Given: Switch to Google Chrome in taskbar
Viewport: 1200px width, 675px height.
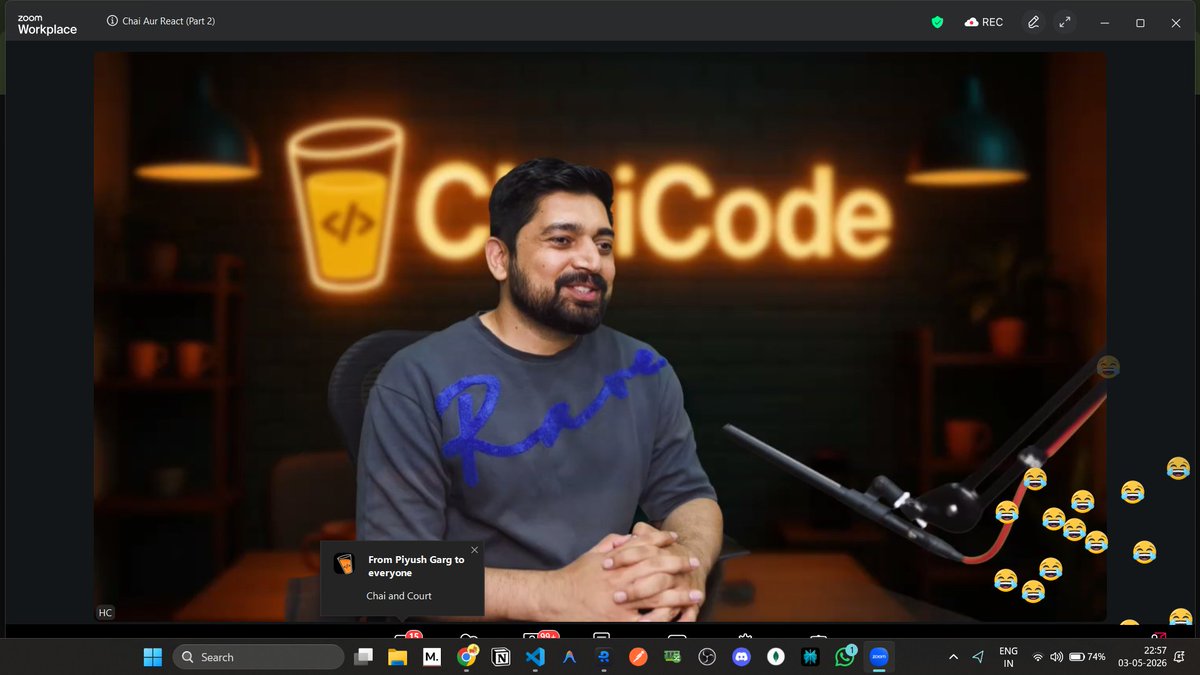Looking at the screenshot, I should (467, 657).
